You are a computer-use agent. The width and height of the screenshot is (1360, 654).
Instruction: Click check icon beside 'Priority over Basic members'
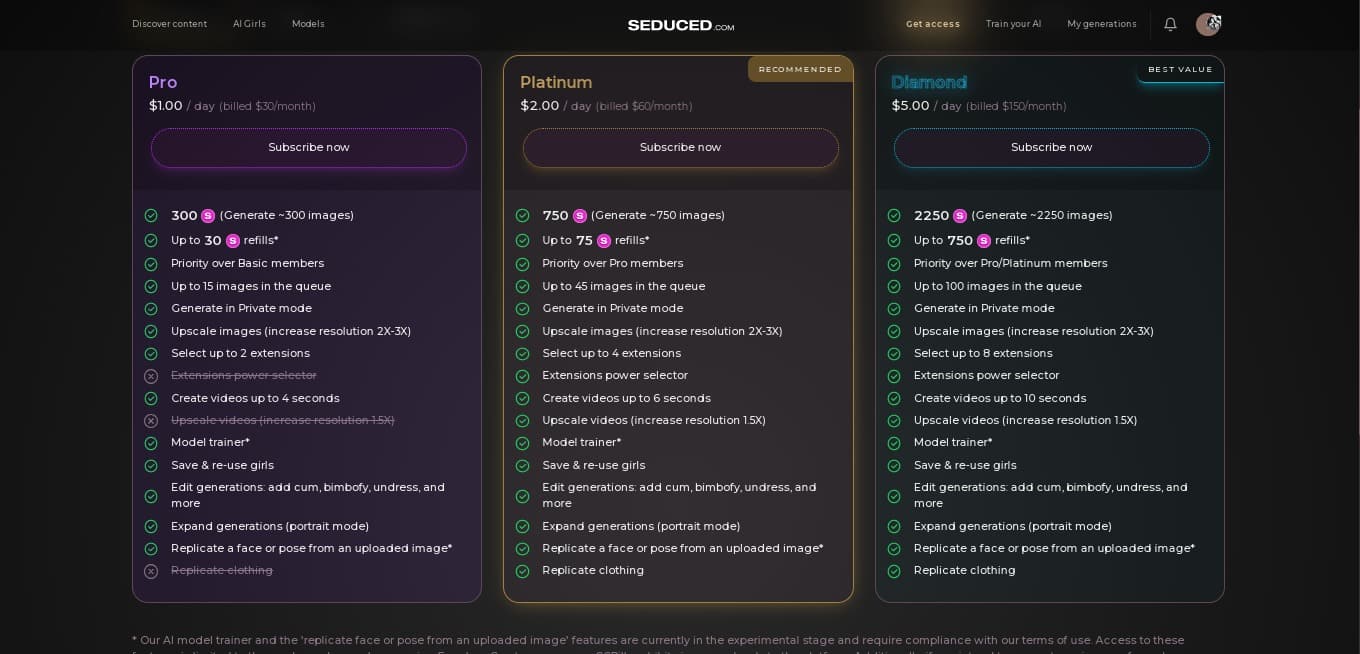[151, 264]
